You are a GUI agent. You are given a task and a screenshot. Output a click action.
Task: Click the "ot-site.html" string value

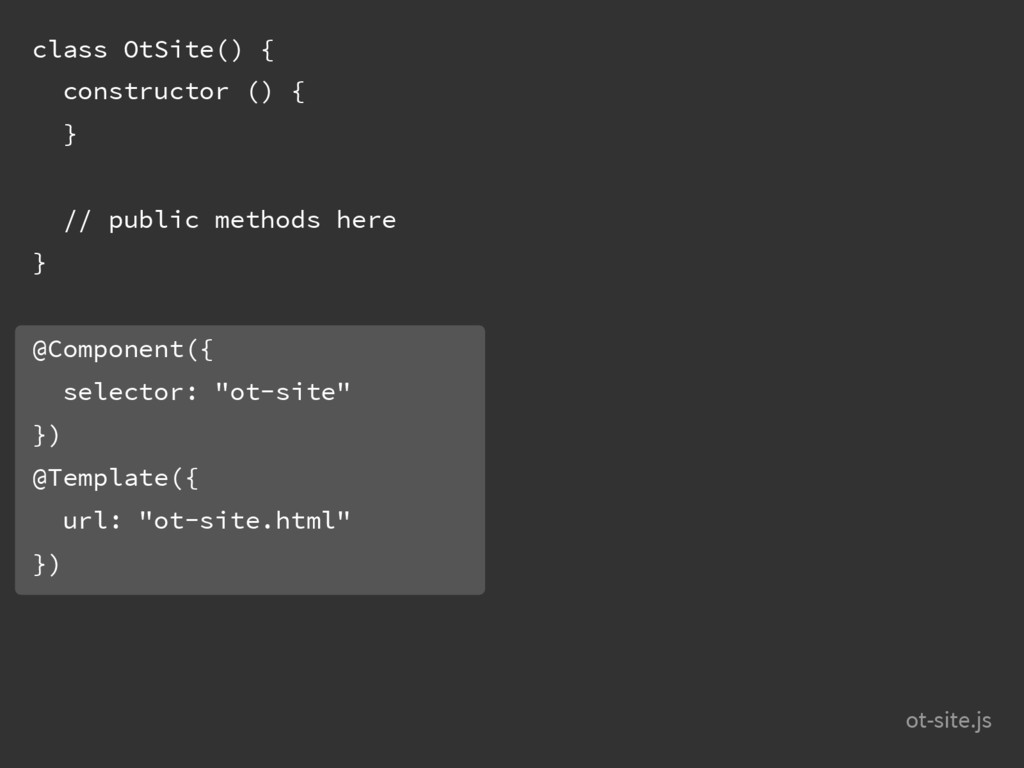244,520
